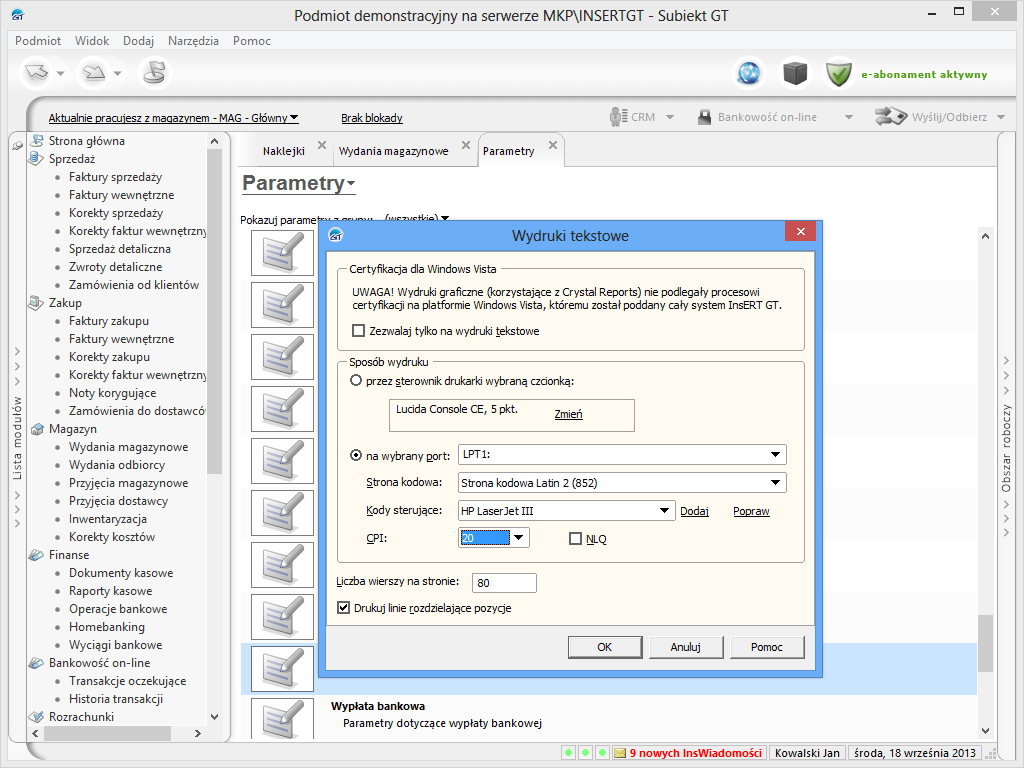Click the green shield e-abonament icon

(x=839, y=73)
